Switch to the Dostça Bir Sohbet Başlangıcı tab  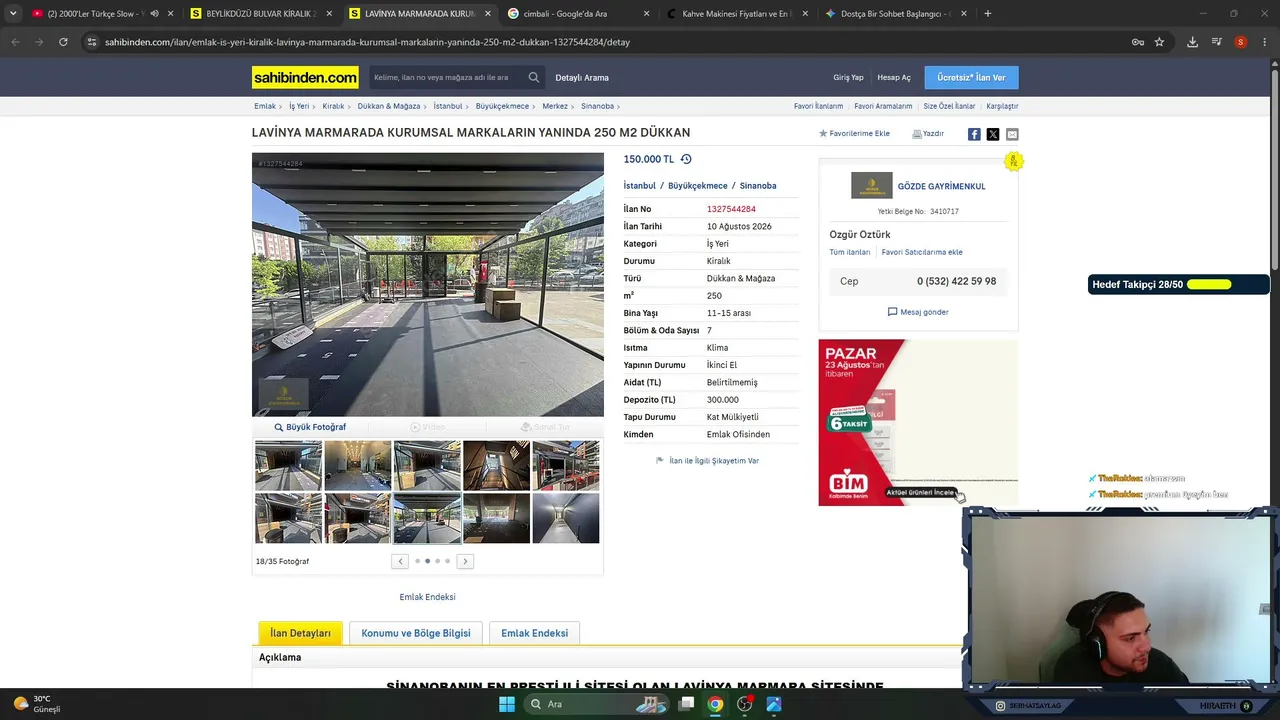(x=896, y=14)
